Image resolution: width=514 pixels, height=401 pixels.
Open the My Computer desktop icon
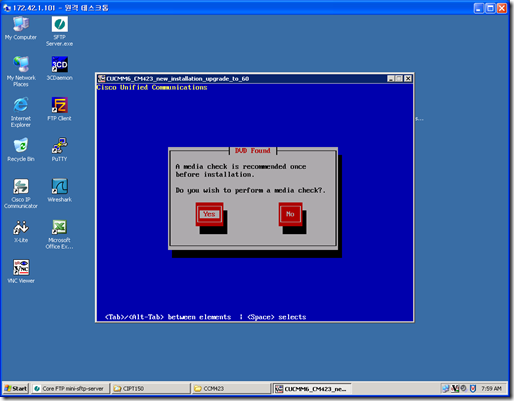(x=21, y=28)
